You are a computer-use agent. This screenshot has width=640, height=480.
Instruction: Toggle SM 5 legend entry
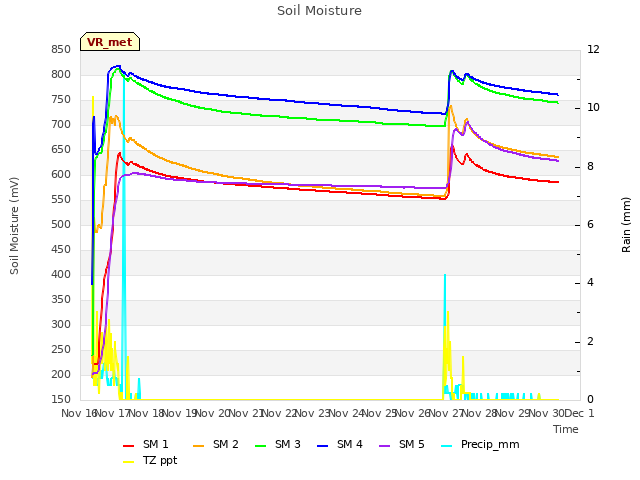point(402,444)
